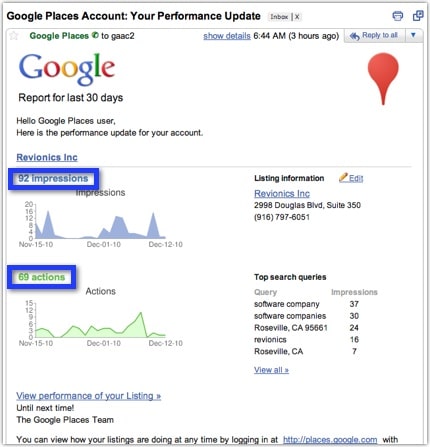This screenshot has height=447, width=430.
Task: Click the red map pin icon
Action: point(383,78)
